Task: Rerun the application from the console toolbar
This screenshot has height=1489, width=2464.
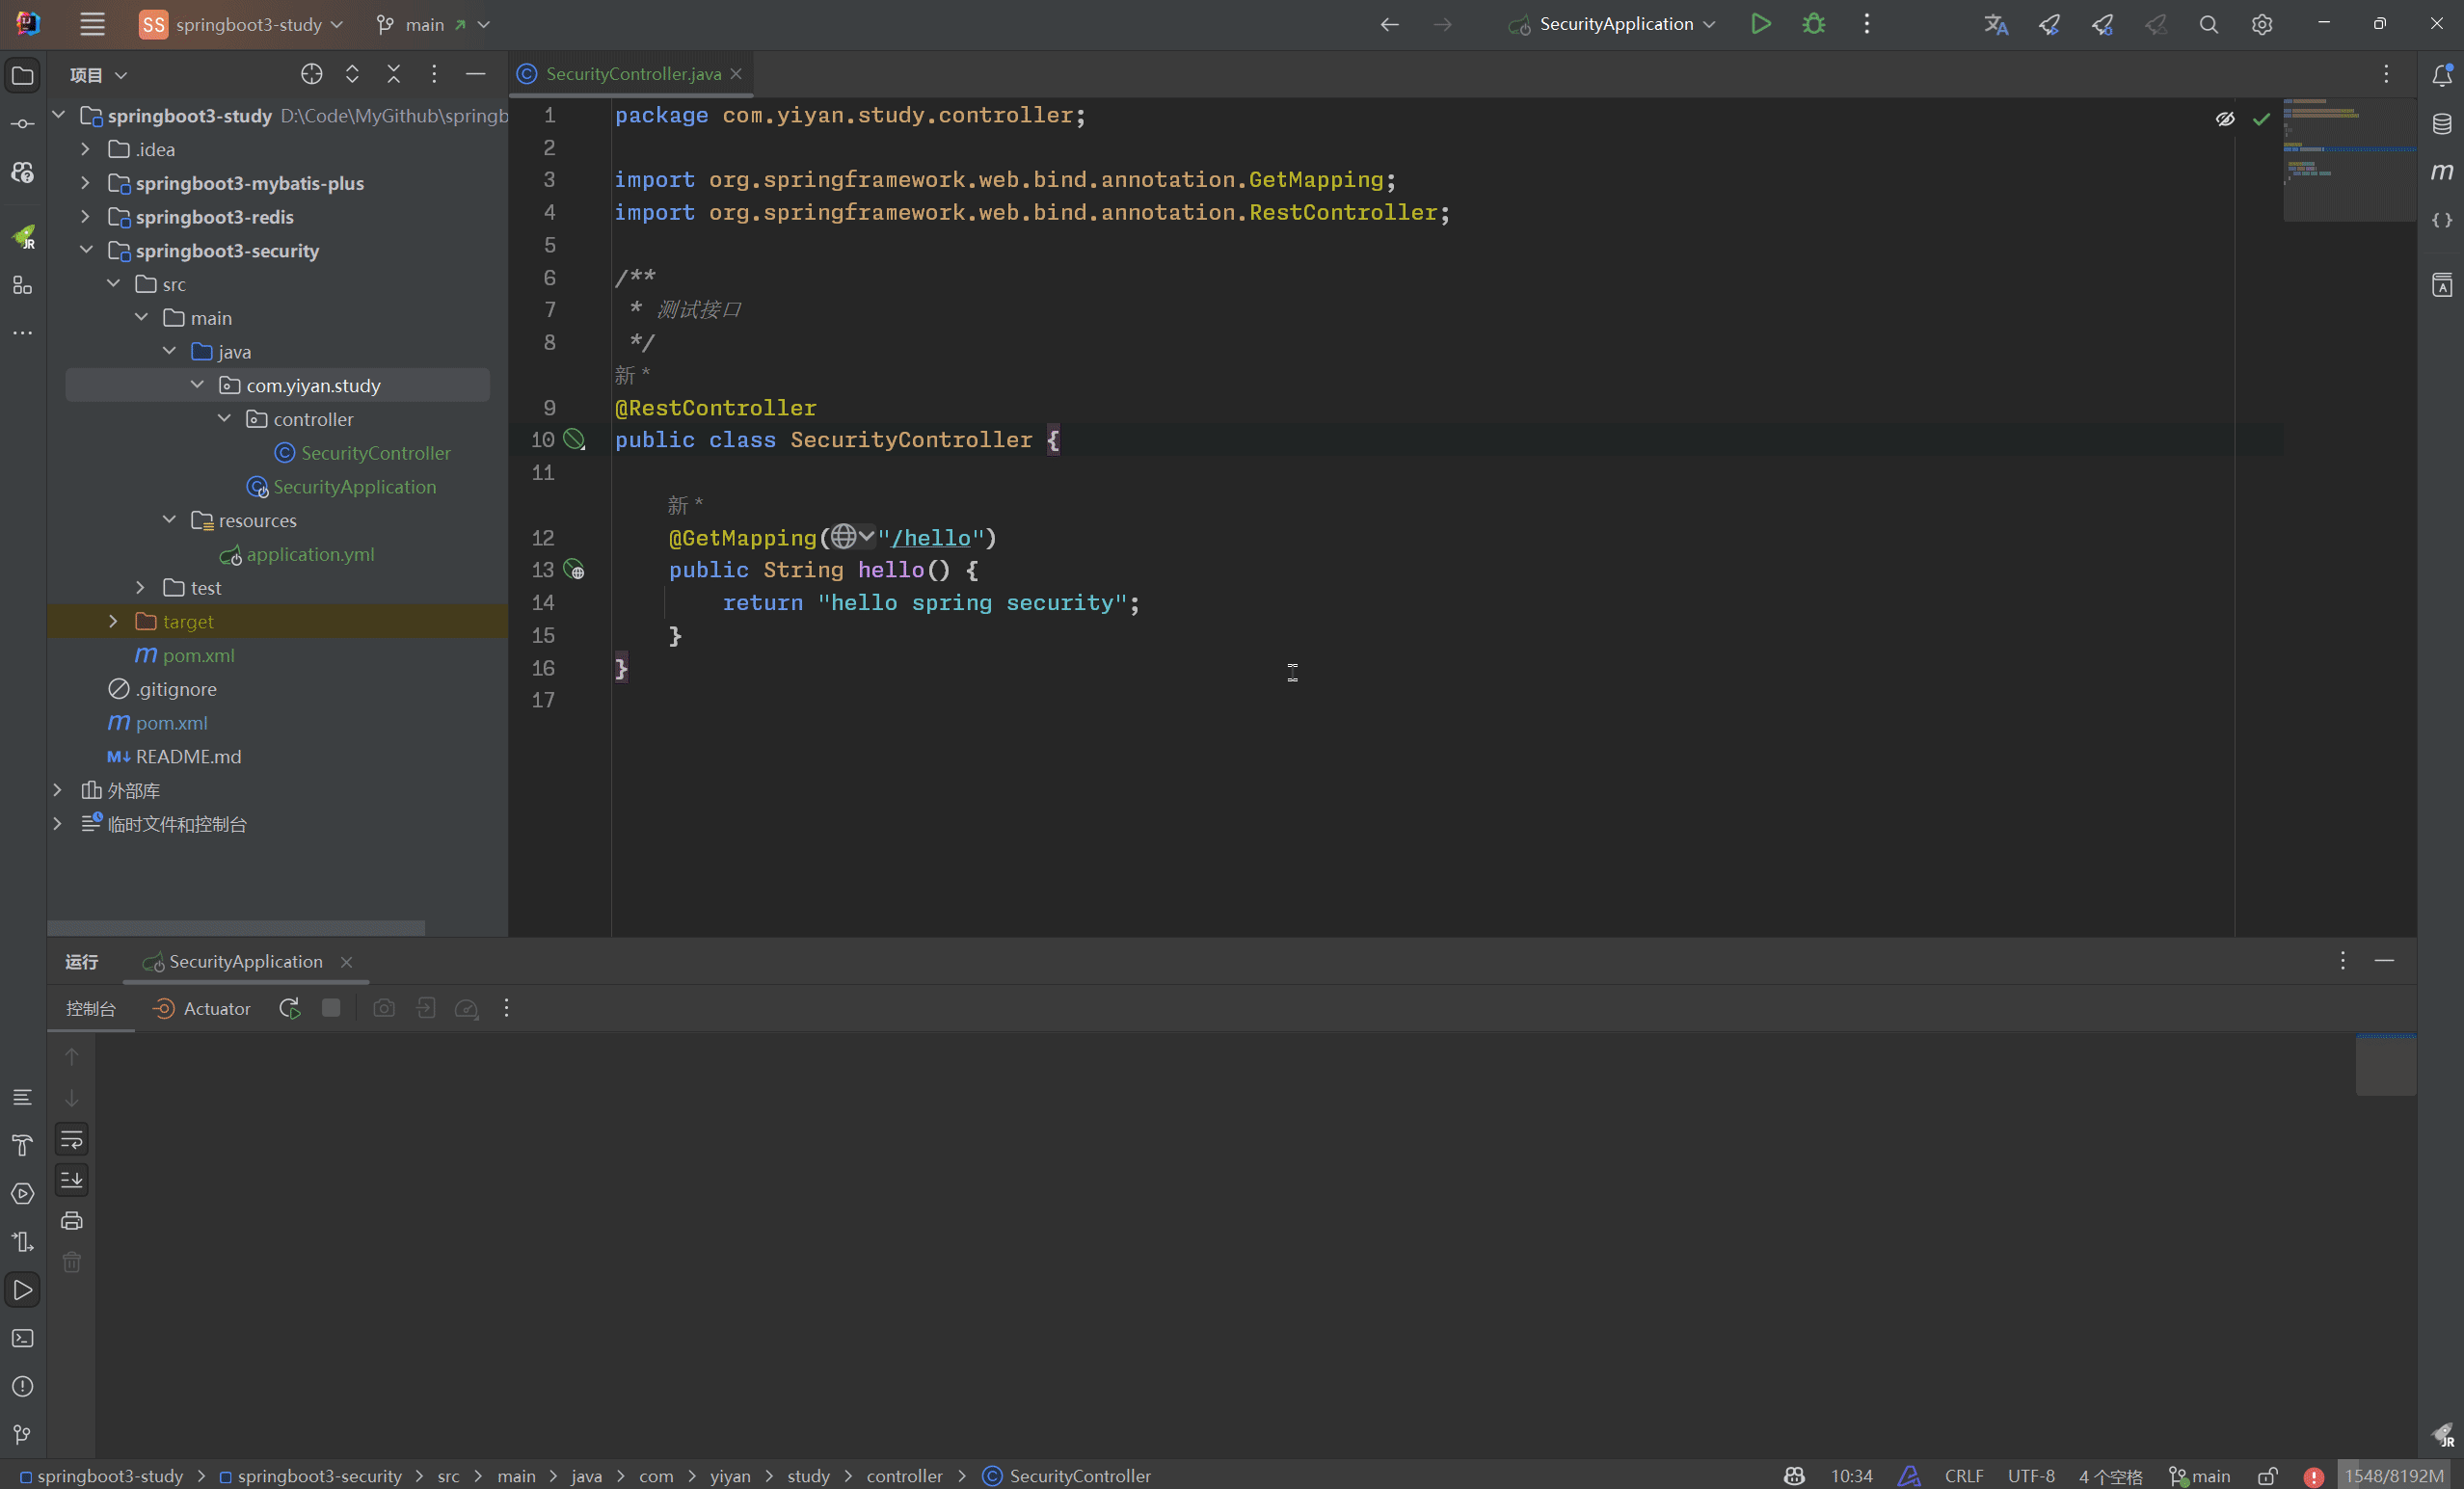Action: pos(289,1008)
